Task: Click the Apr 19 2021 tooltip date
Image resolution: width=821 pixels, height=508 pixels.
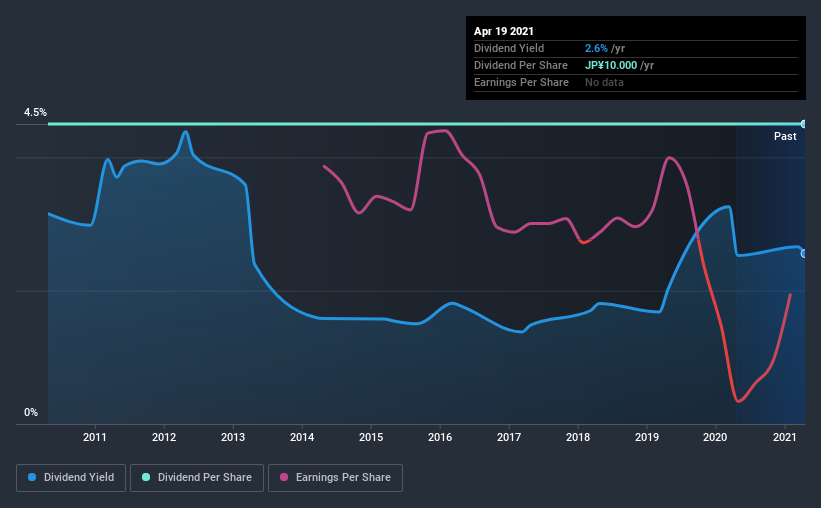Action: click(x=504, y=31)
